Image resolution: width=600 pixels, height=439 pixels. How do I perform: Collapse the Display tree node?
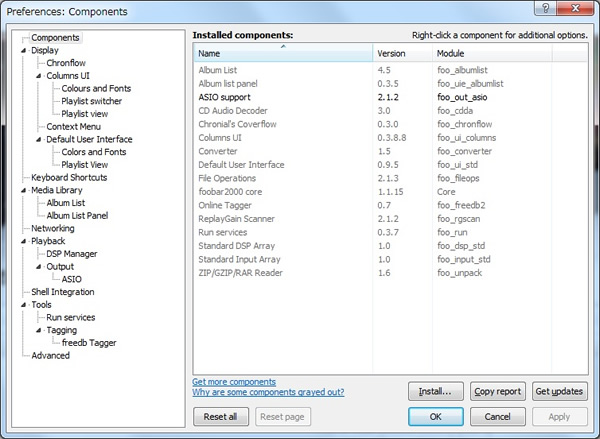[24, 51]
